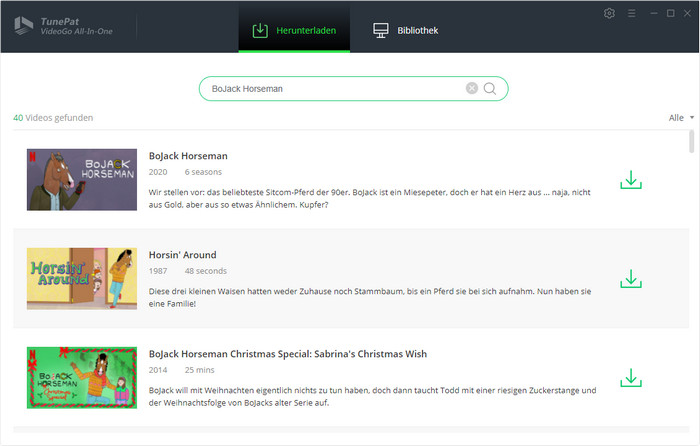Download the BoJack Horseman series

tap(630, 180)
